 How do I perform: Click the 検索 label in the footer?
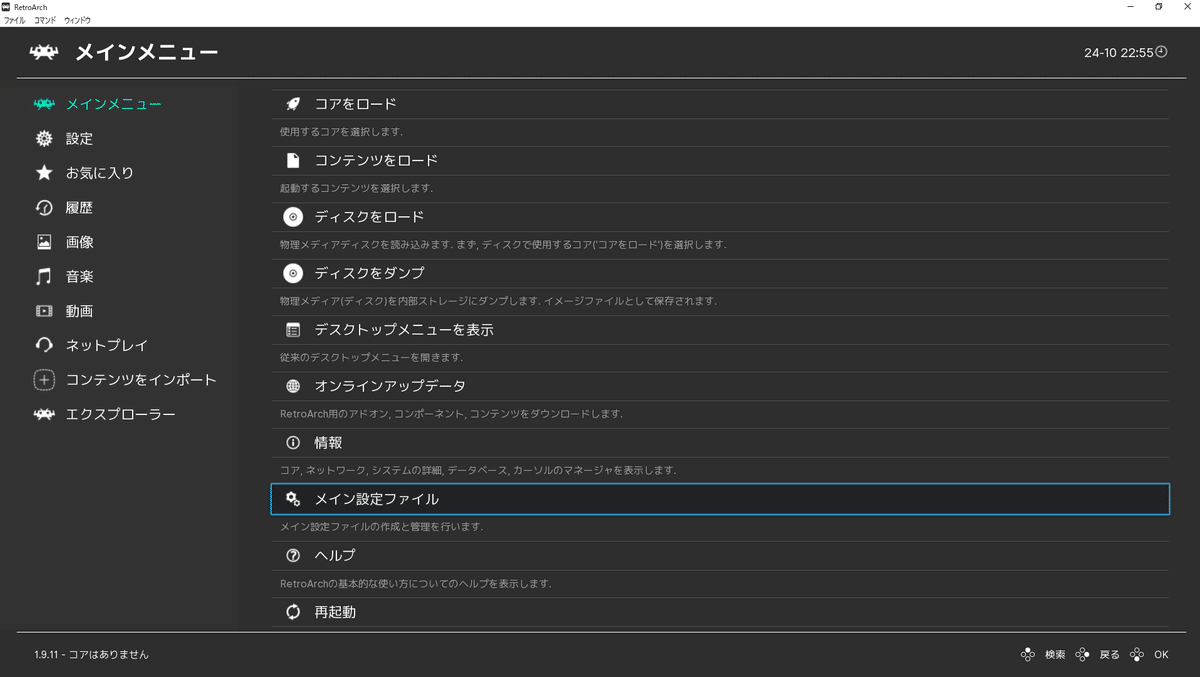coord(1055,655)
